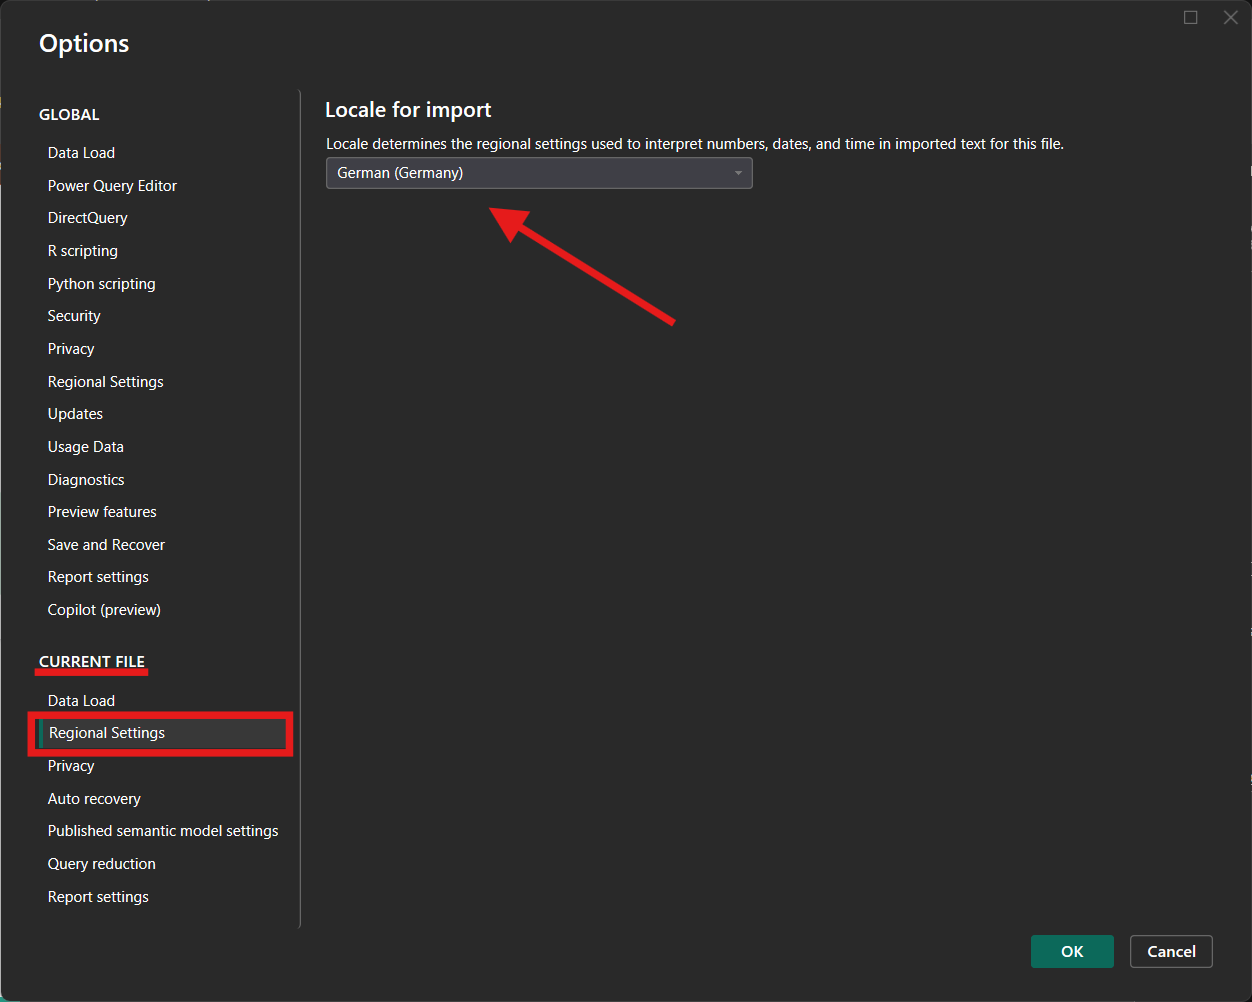Screen dimensions: 1252x1002
Task: Select Global Data Load settings
Action: click(81, 153)
